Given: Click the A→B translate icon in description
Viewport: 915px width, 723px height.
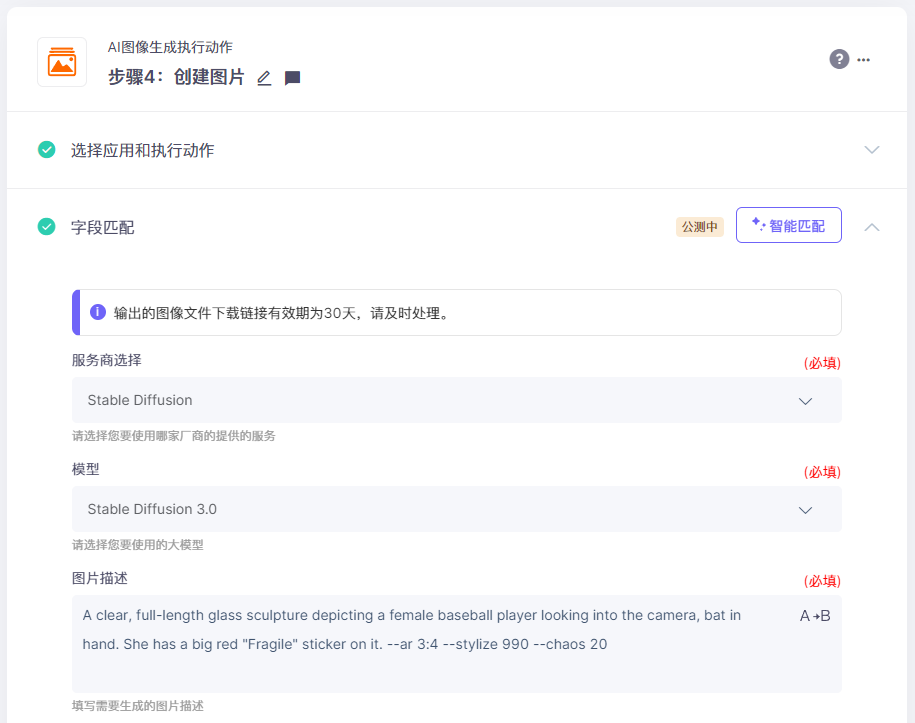Looking at the screenshot, I should [815, 616].
